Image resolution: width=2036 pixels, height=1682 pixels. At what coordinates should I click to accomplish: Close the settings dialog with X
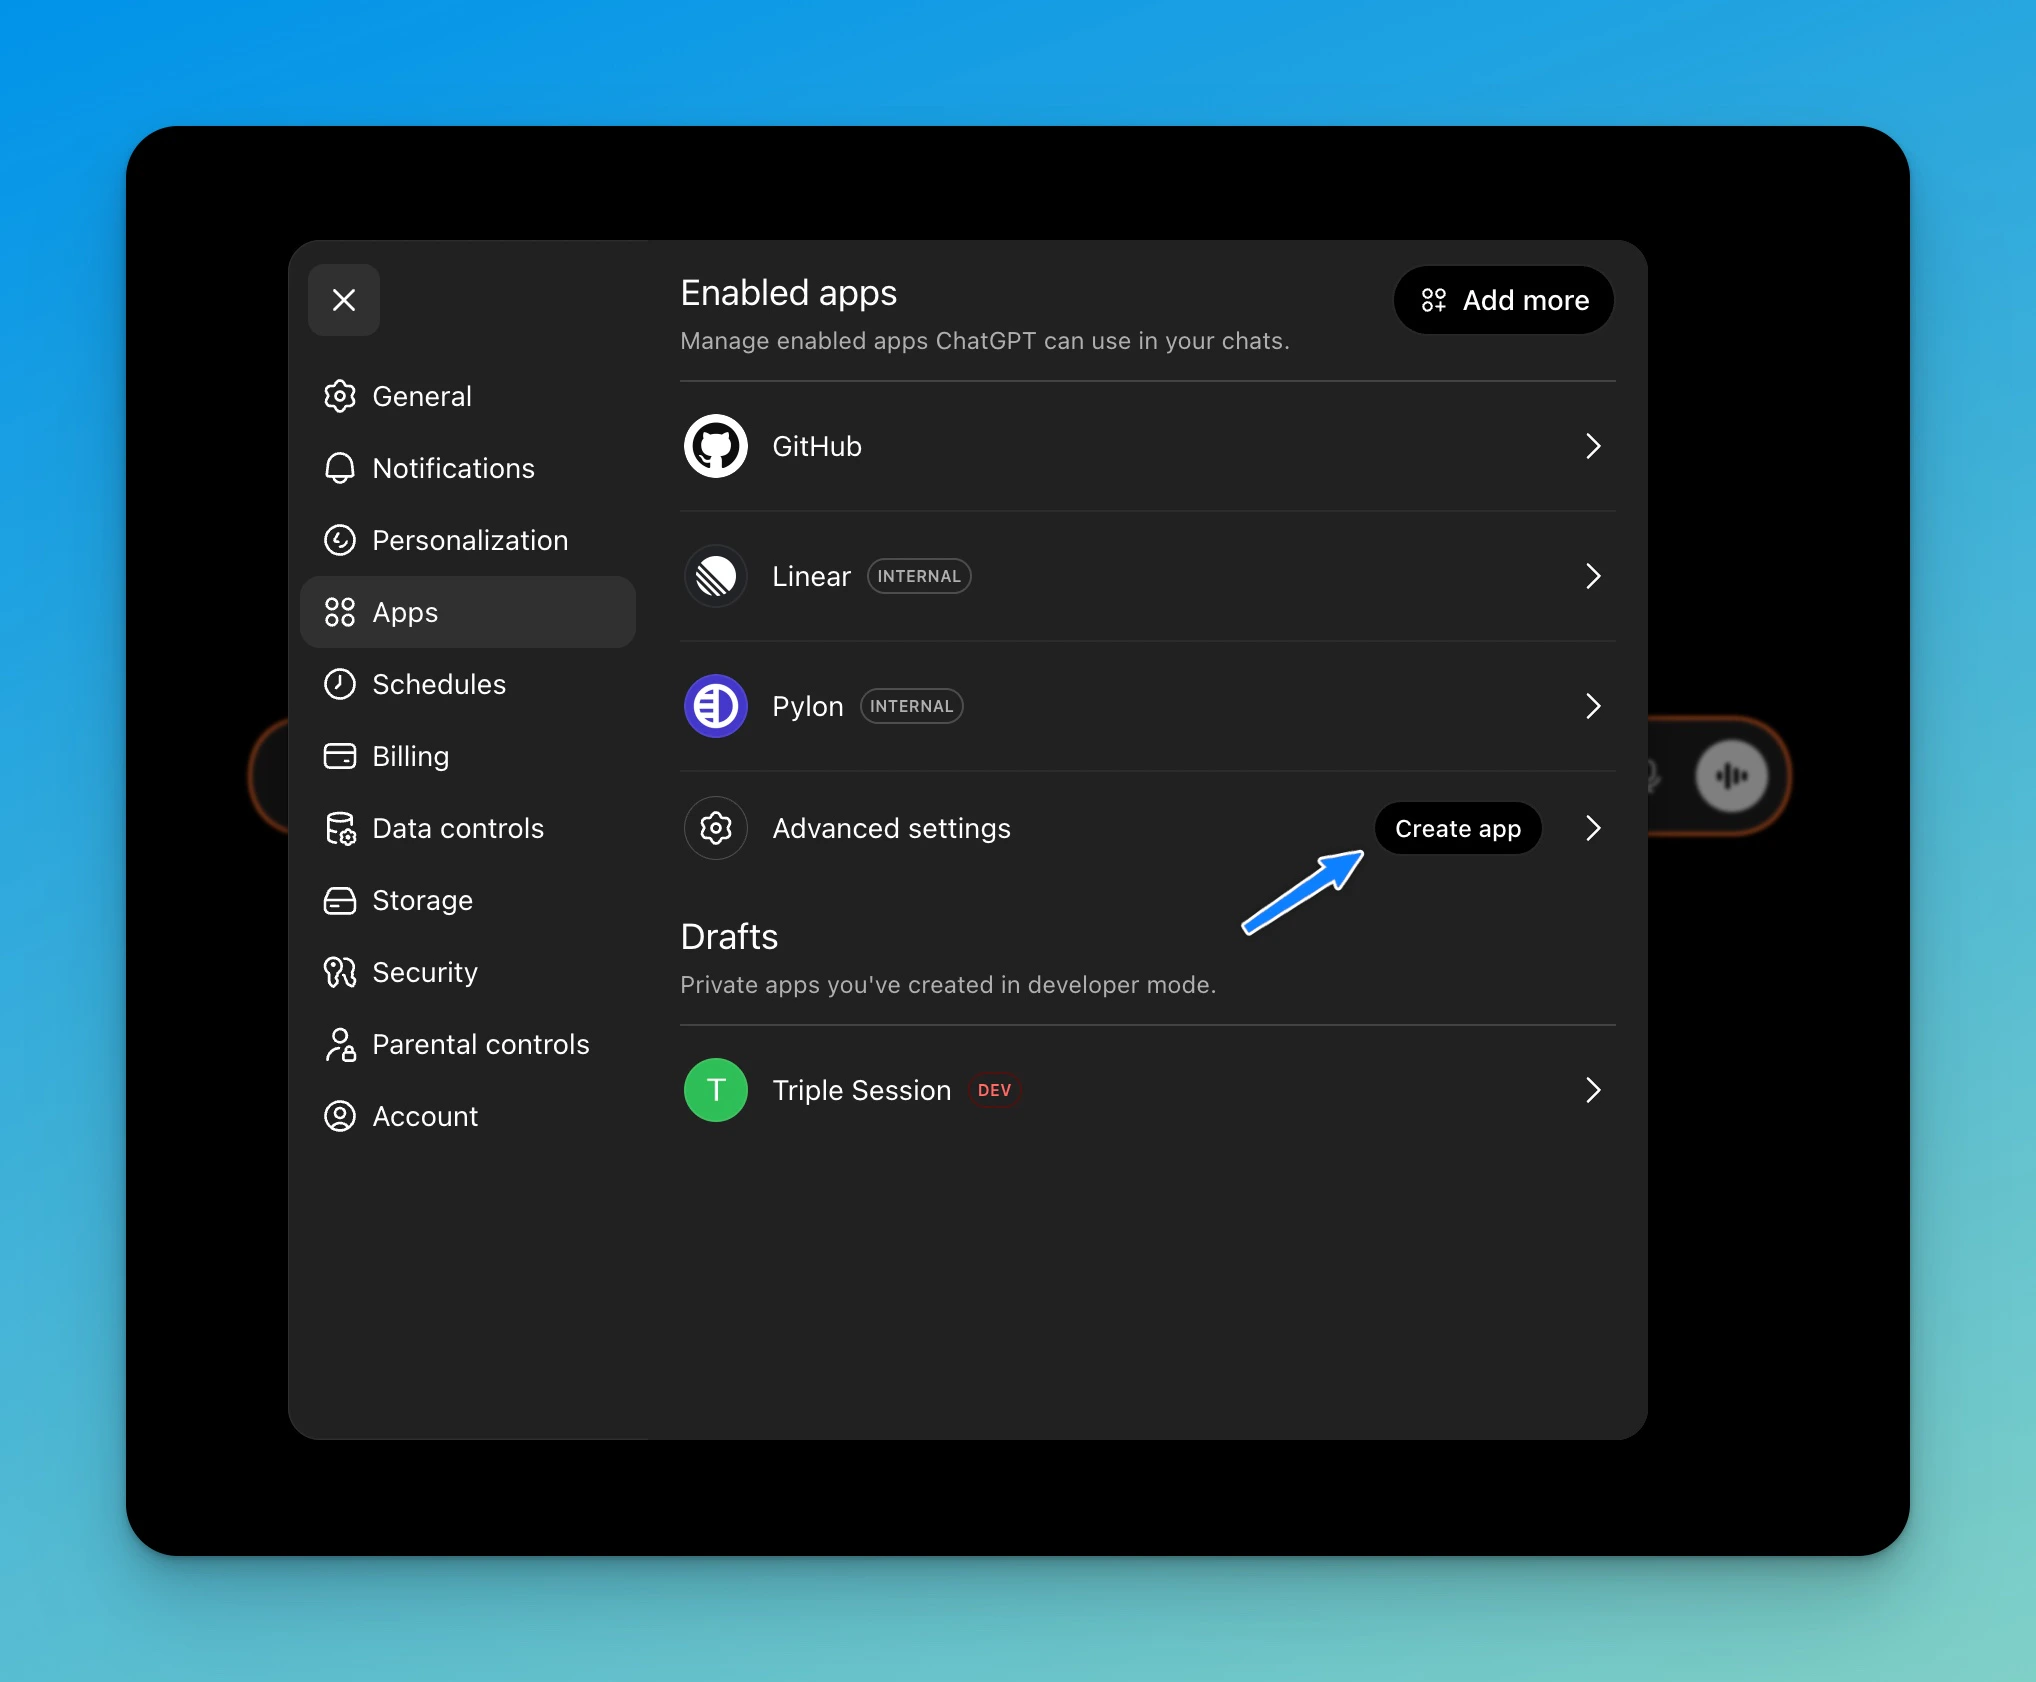pyautogui.click(x=343, y=300)
